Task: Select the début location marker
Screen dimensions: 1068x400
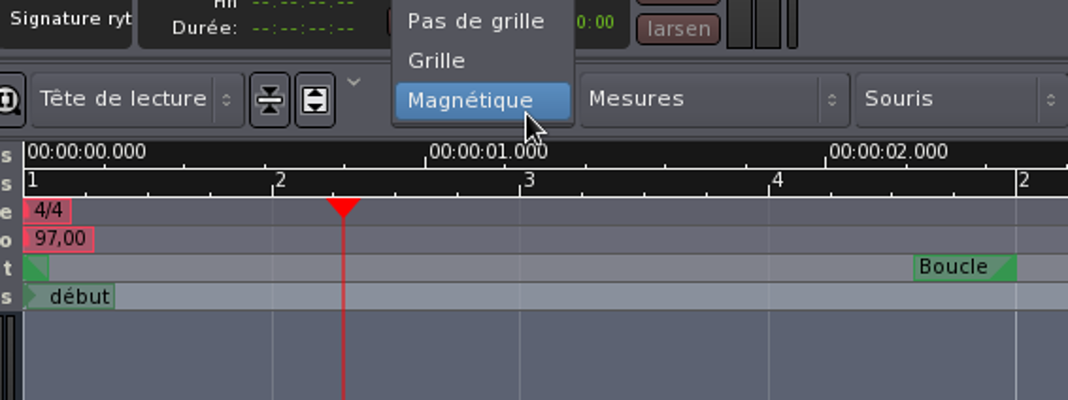Action: [69, 296]
